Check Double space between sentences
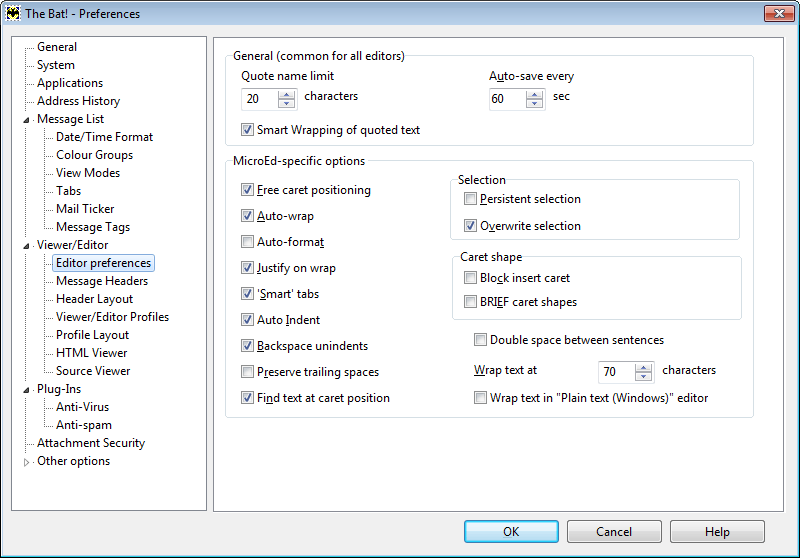 [x=480, y=340]
